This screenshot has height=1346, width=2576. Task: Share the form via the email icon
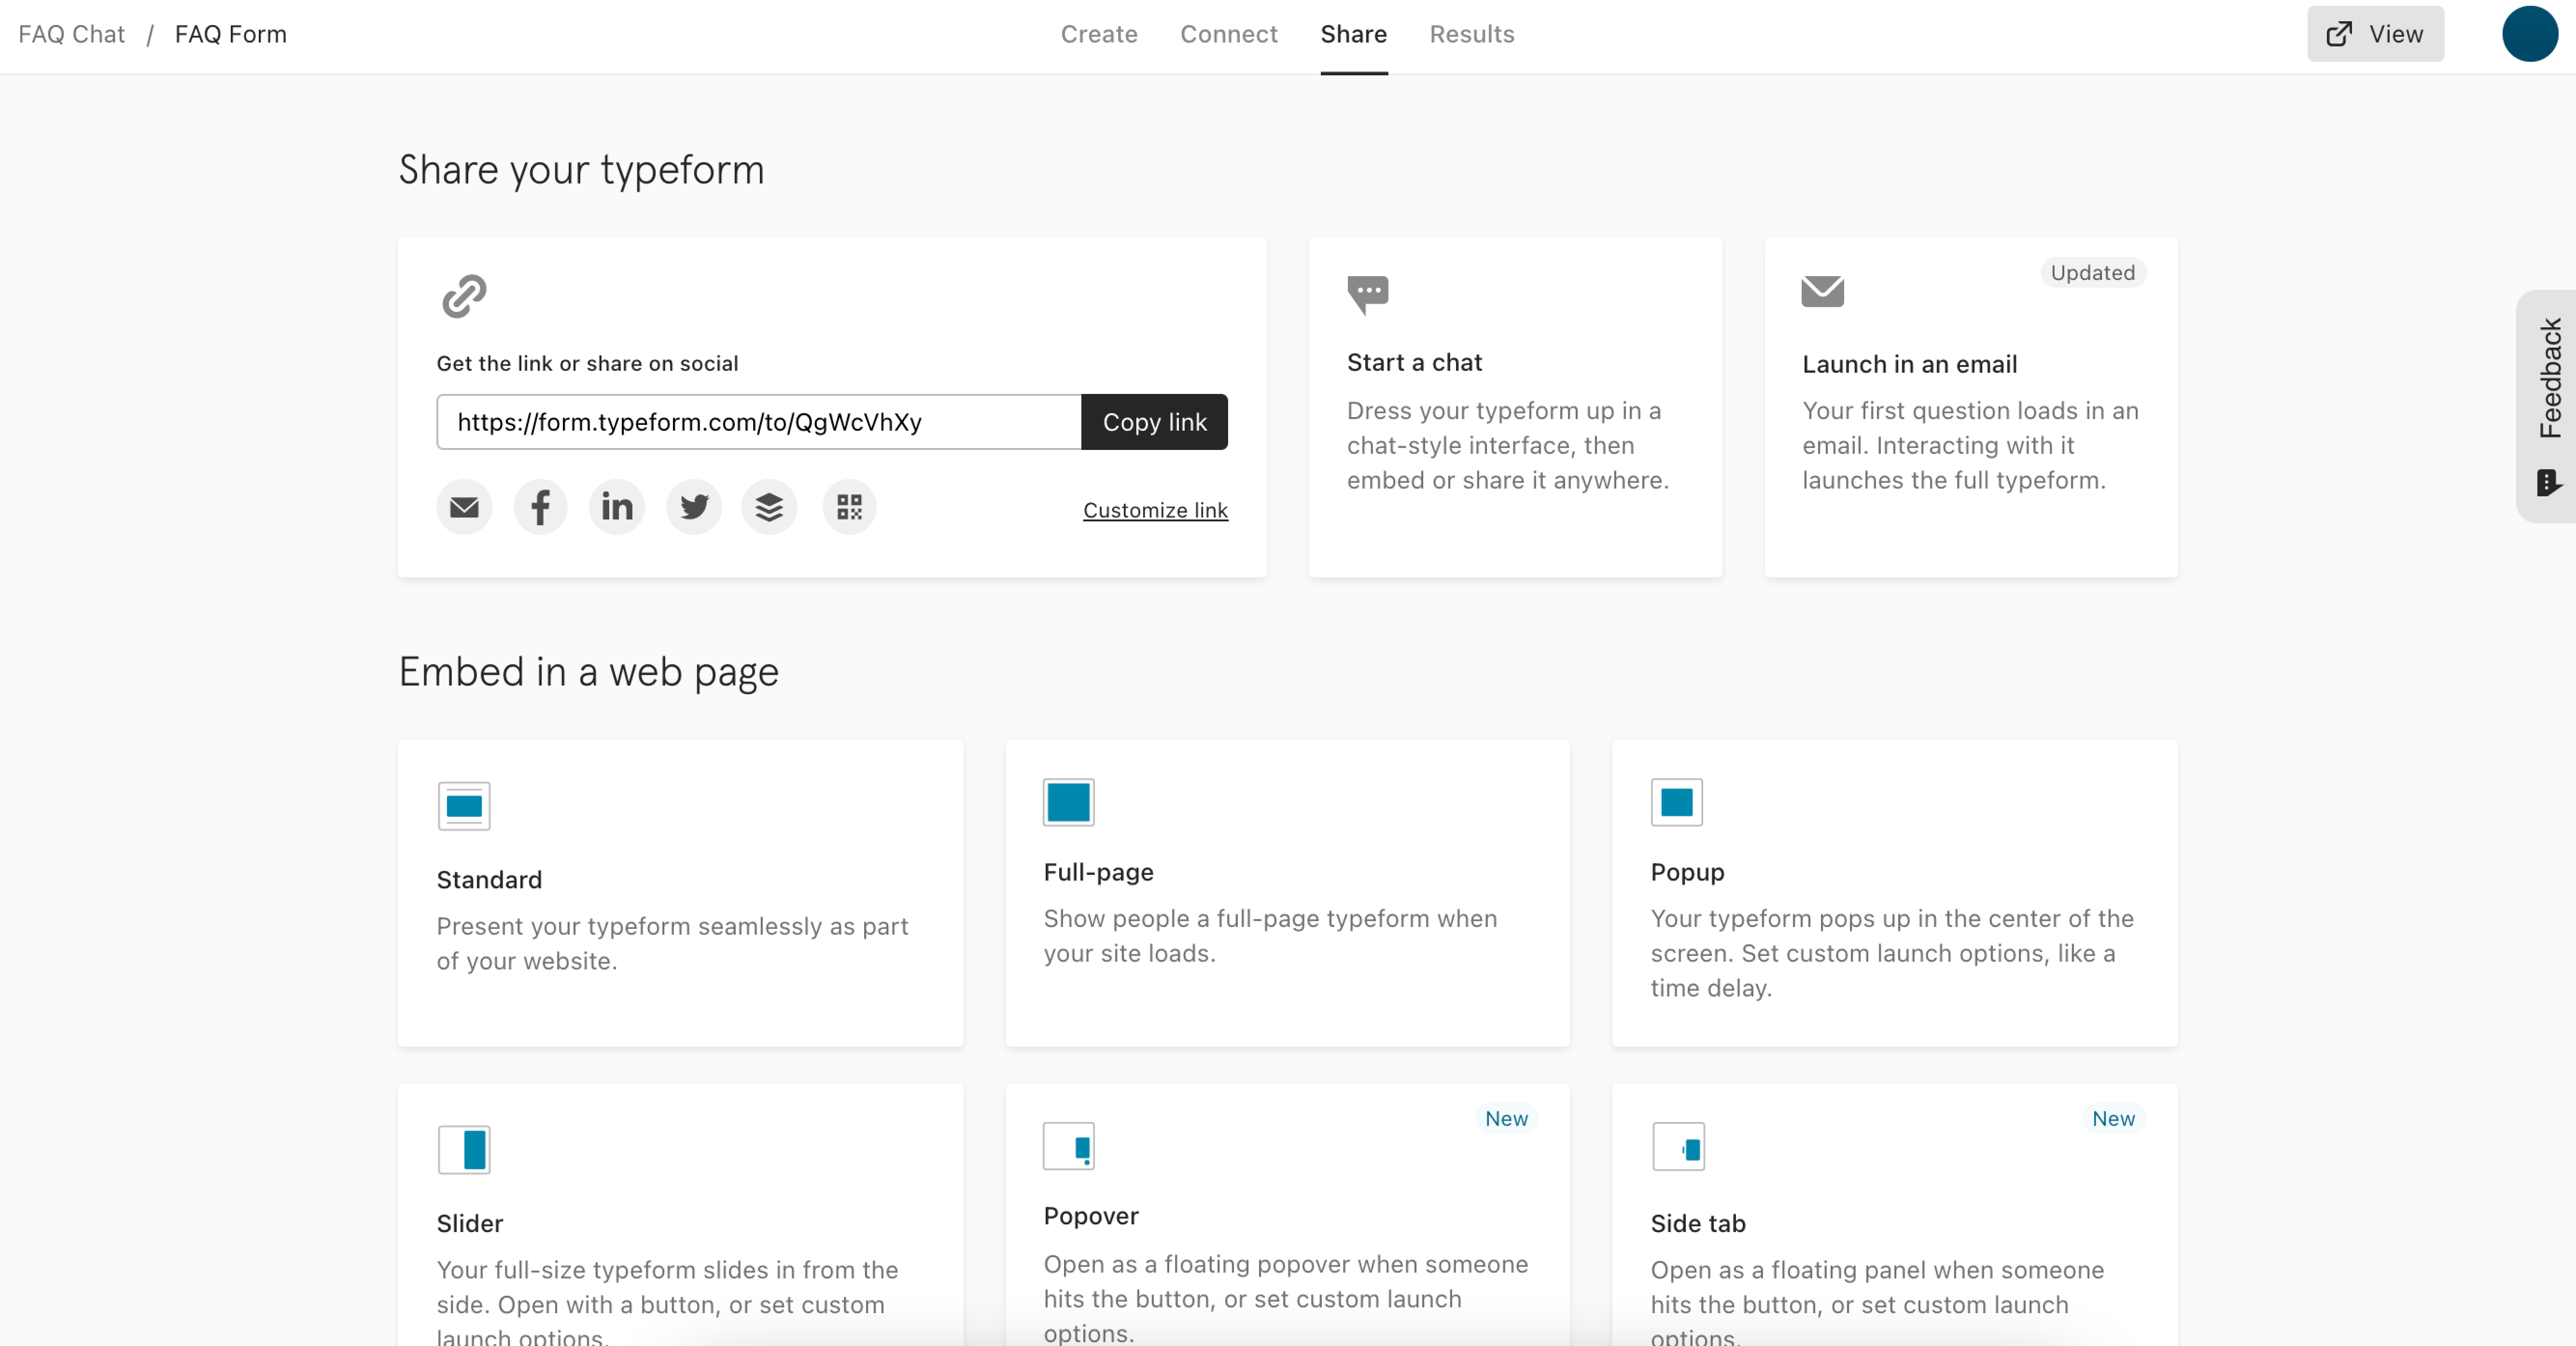(464, 507)
